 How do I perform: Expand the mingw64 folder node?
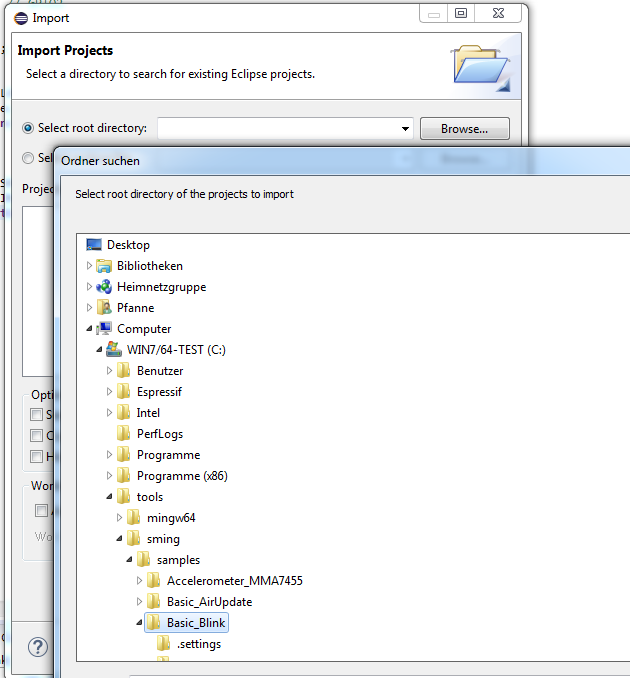click(x=119, y=518)
